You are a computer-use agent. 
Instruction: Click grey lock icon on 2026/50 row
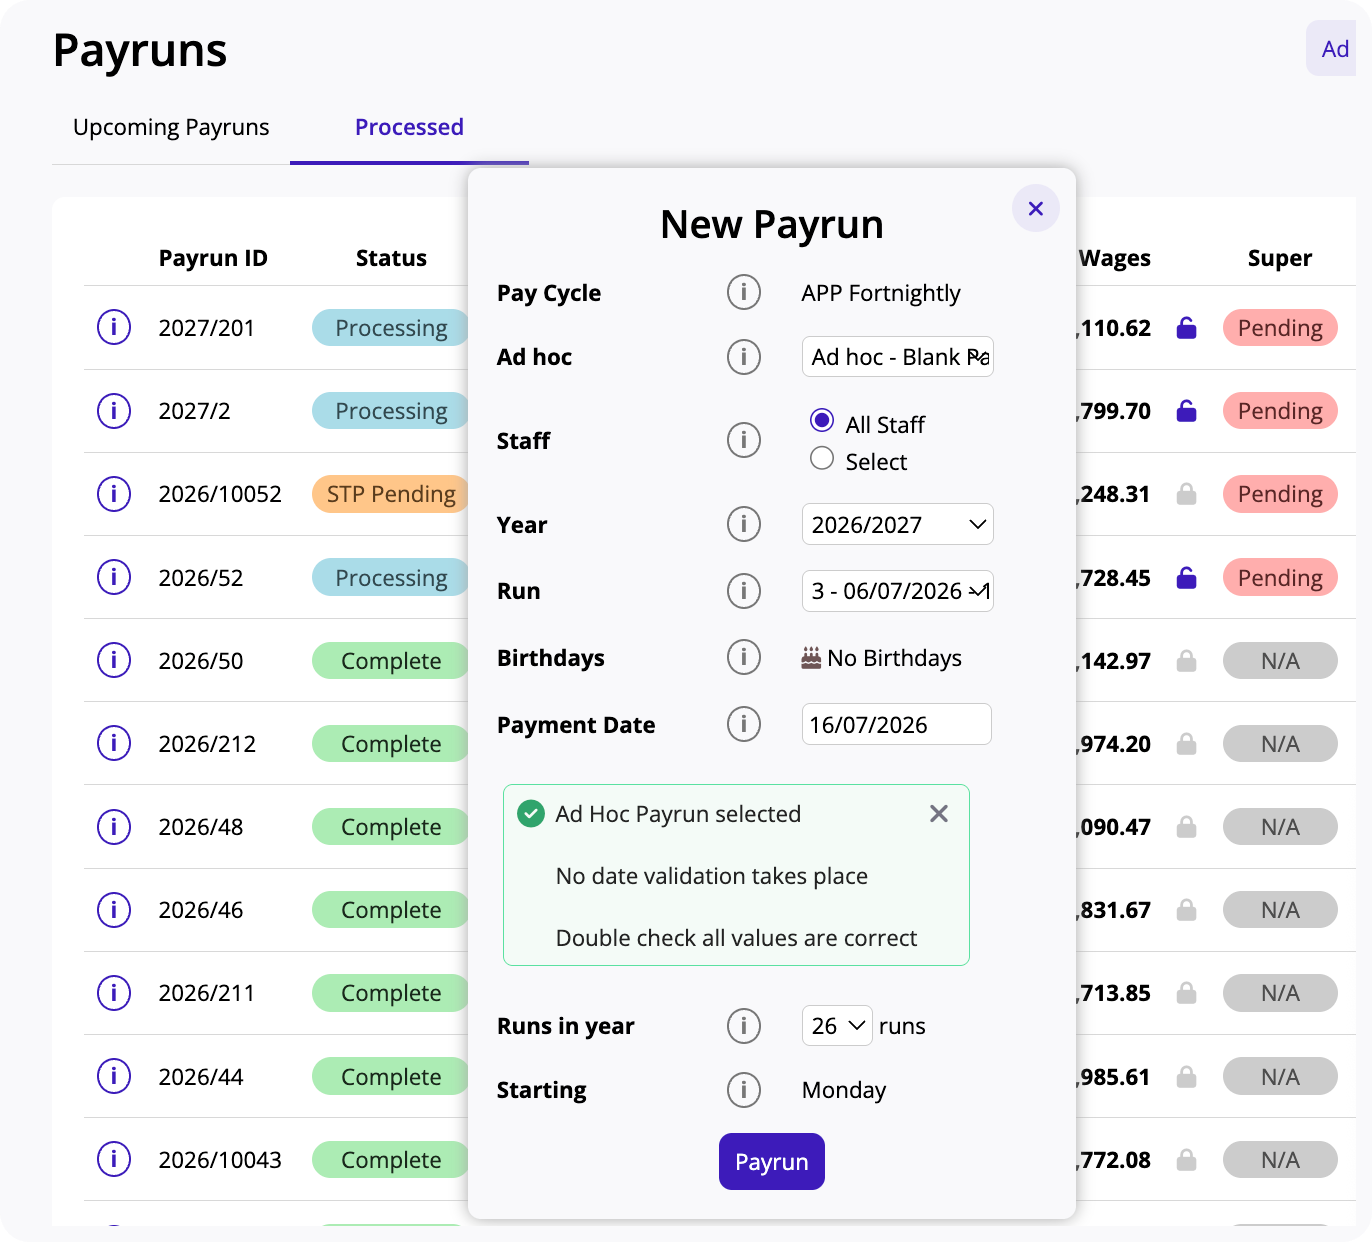[x=1187, y=660]
